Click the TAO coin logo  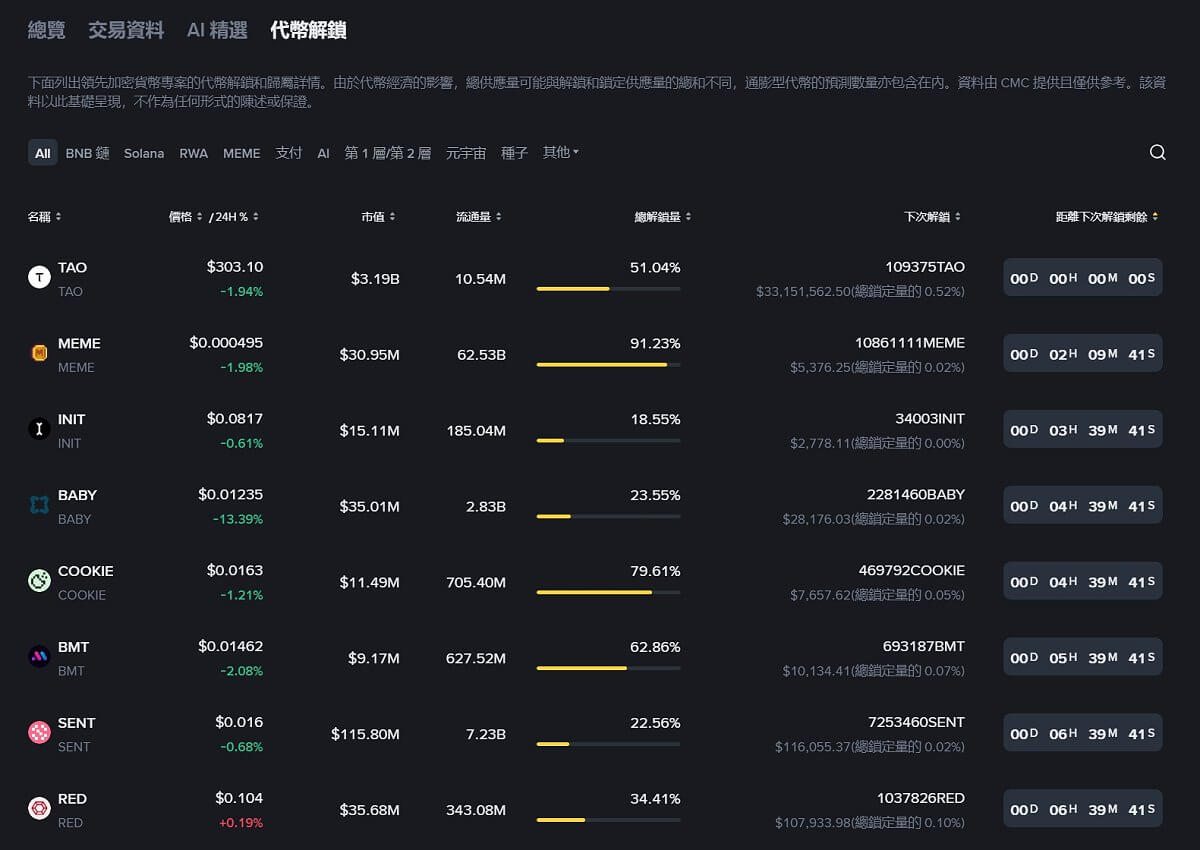(x=39, y=278)
